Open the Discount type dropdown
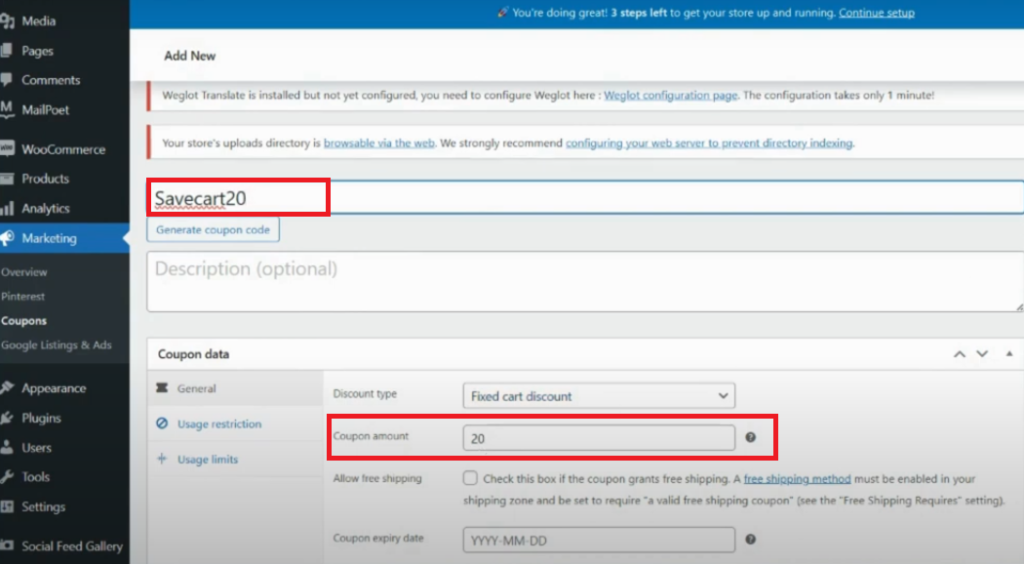Screen dimensions: 1024x564 click(x=598, y=396)
